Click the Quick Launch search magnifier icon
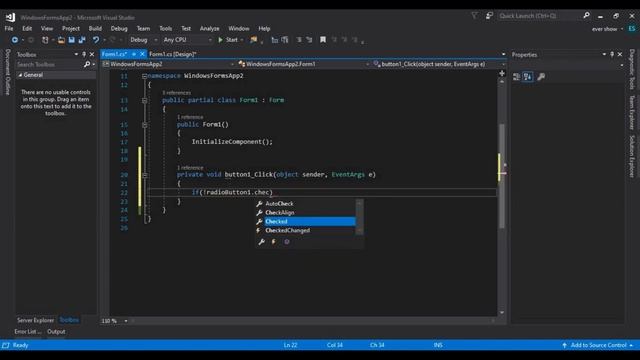 coord(586,16)
